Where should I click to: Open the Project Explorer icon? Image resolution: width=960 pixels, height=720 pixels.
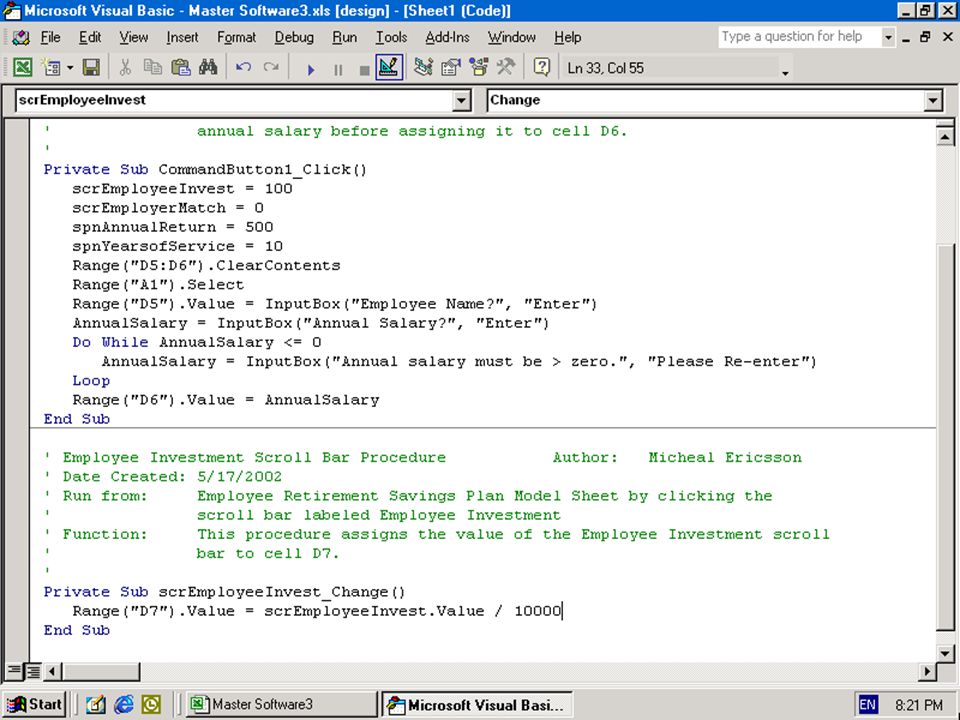pos(423,67)
